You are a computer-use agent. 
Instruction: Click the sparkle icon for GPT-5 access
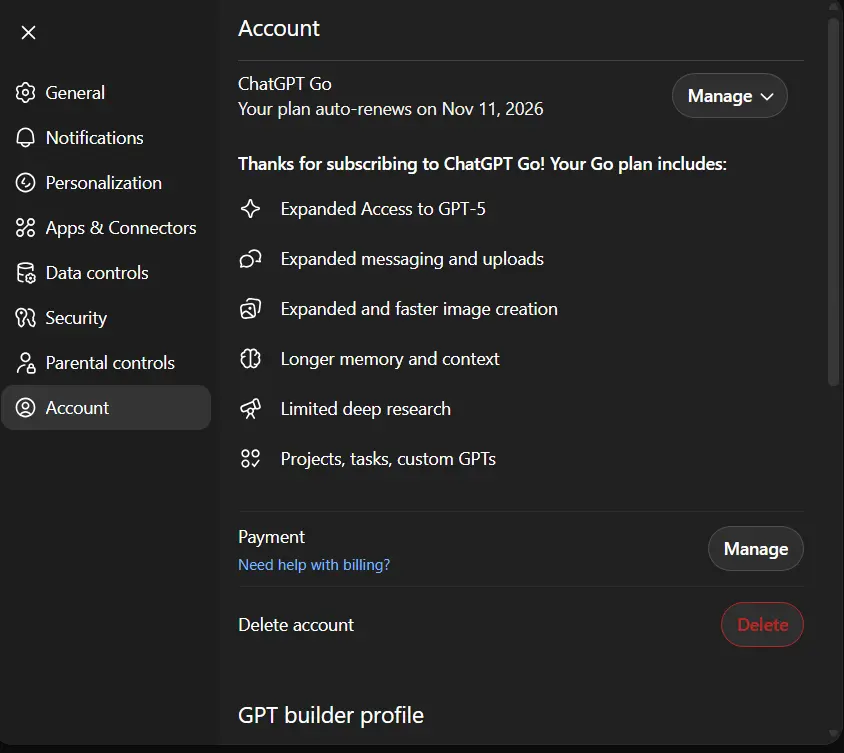click(x=250, y=209)
